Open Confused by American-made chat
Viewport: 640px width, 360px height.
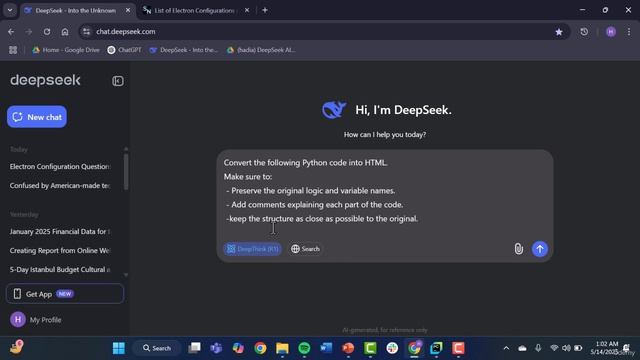60,185
